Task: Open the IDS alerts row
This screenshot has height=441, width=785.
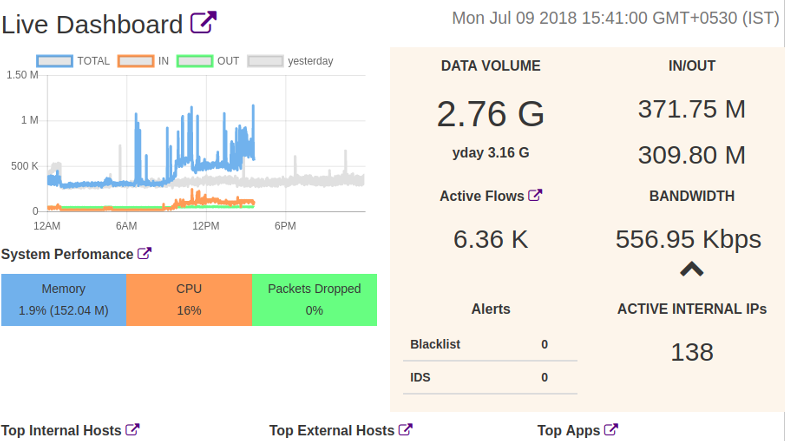Action: tap(478, 377)
